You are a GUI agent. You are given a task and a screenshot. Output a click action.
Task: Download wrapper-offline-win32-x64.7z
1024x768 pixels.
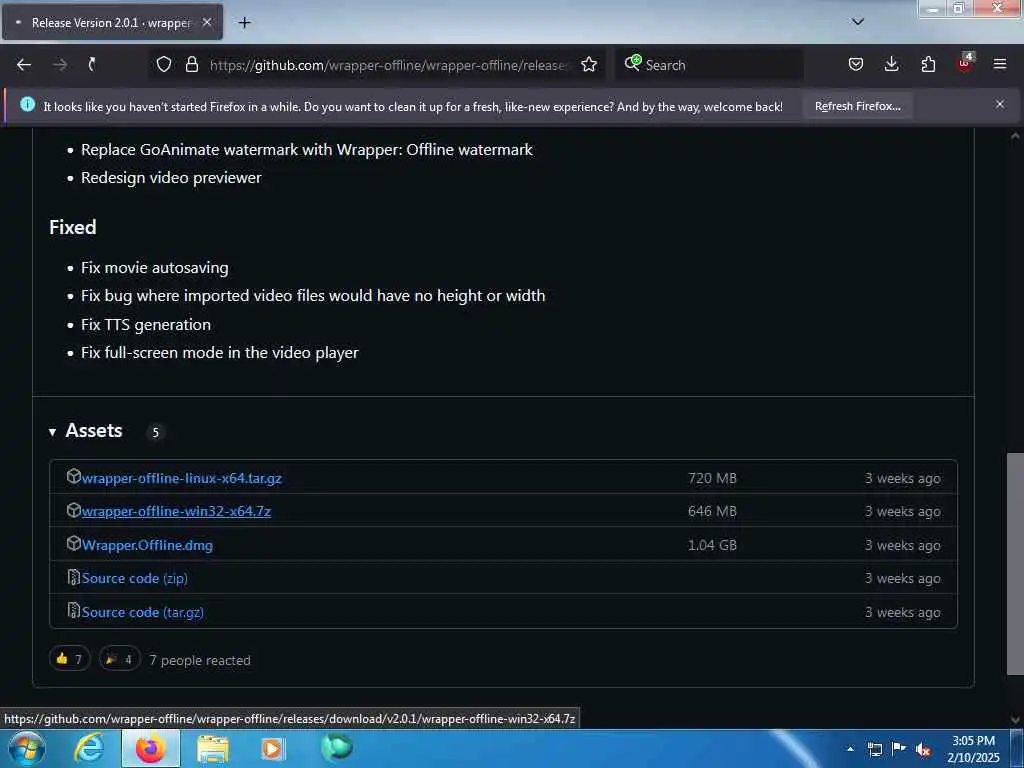coord(176,511)
